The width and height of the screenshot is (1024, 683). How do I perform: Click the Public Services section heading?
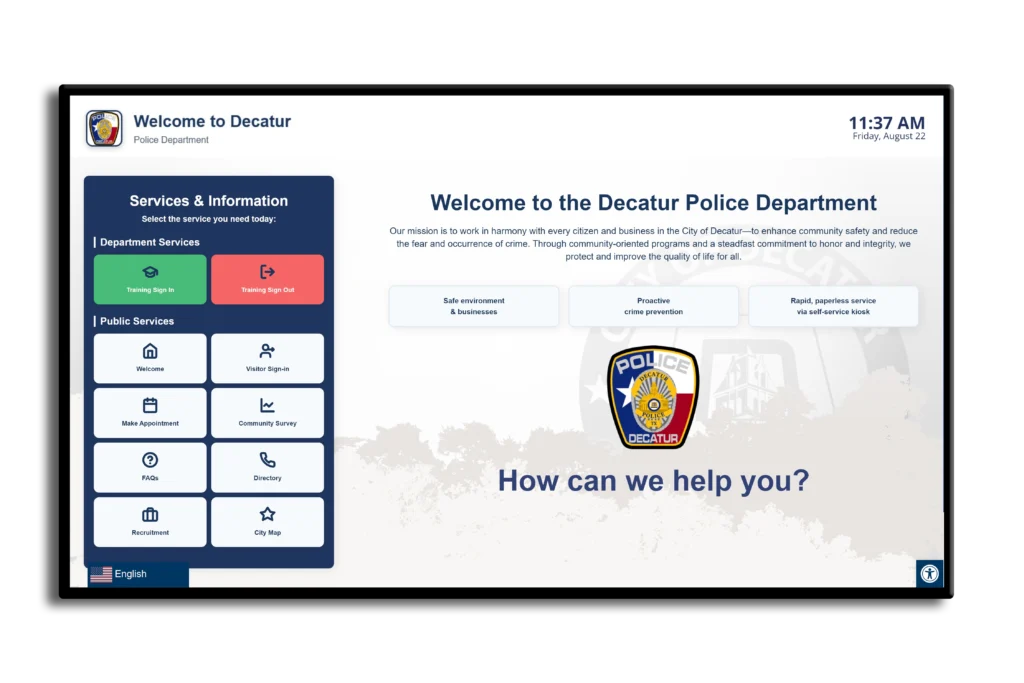[136, 321]
